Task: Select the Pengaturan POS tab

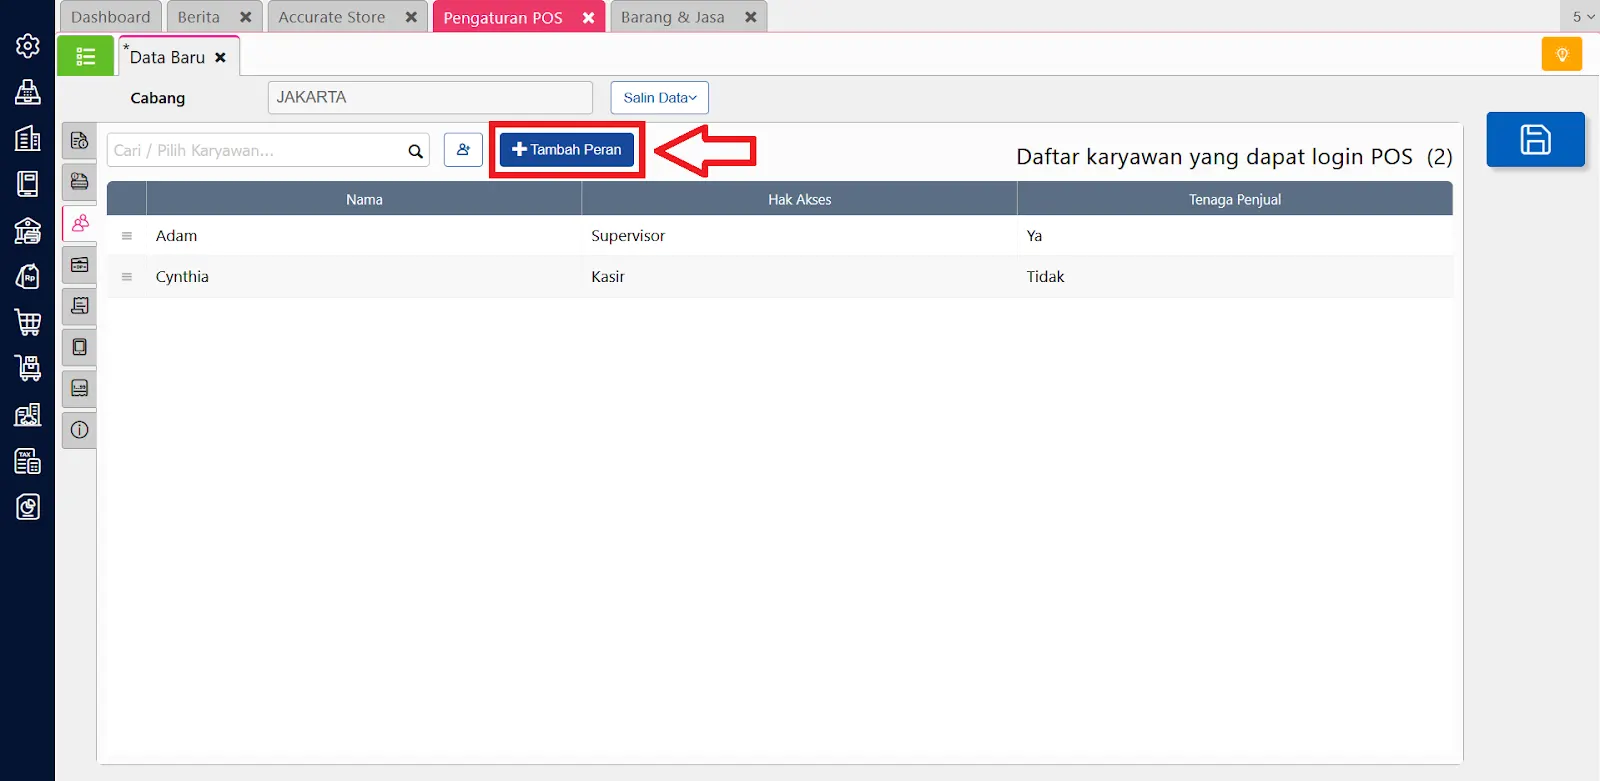Action: (503, 18)
